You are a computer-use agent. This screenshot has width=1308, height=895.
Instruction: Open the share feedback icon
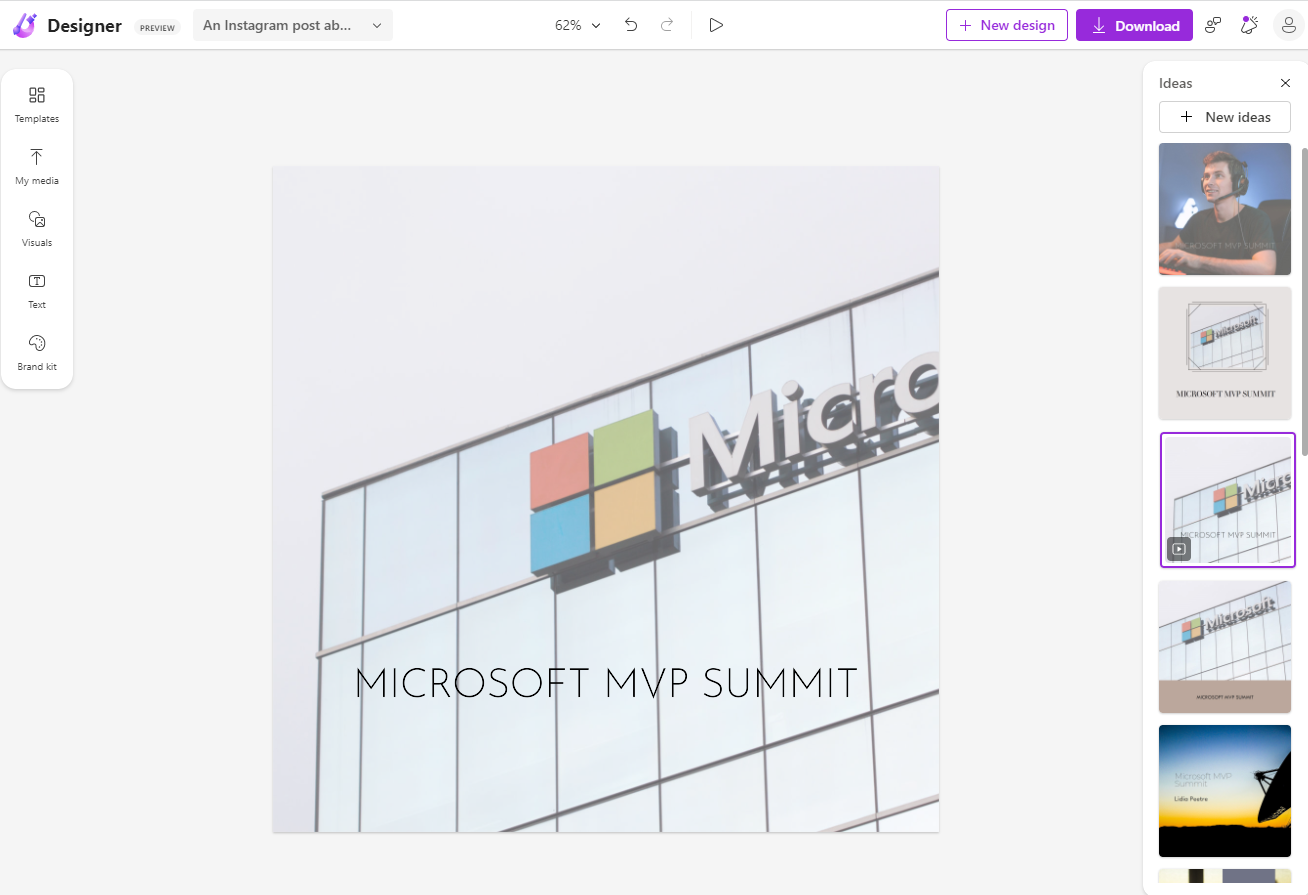(1213, 25)
